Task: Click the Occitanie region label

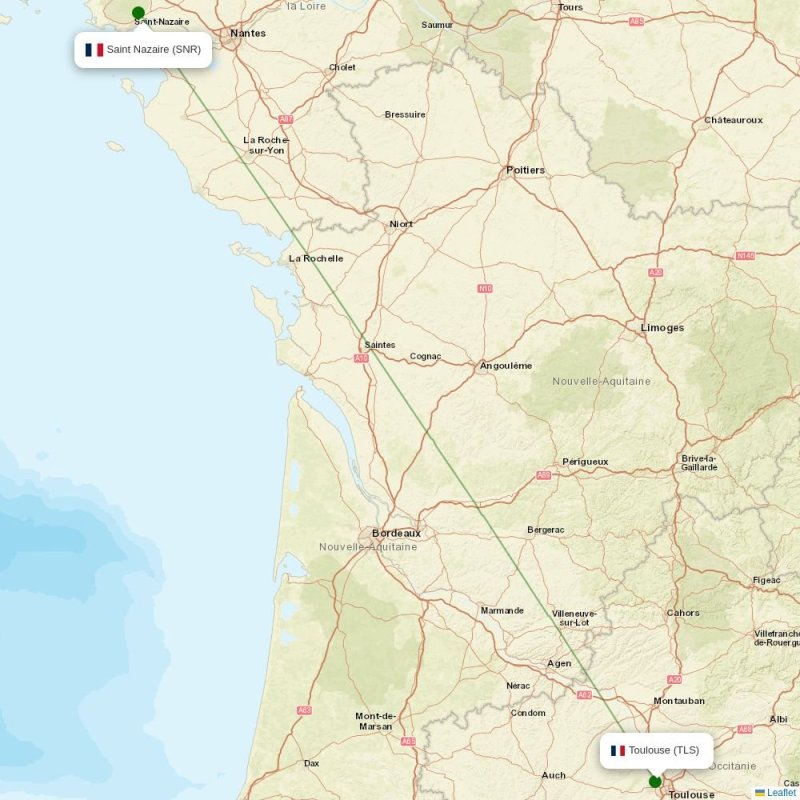Action: [x=733, y=766]
